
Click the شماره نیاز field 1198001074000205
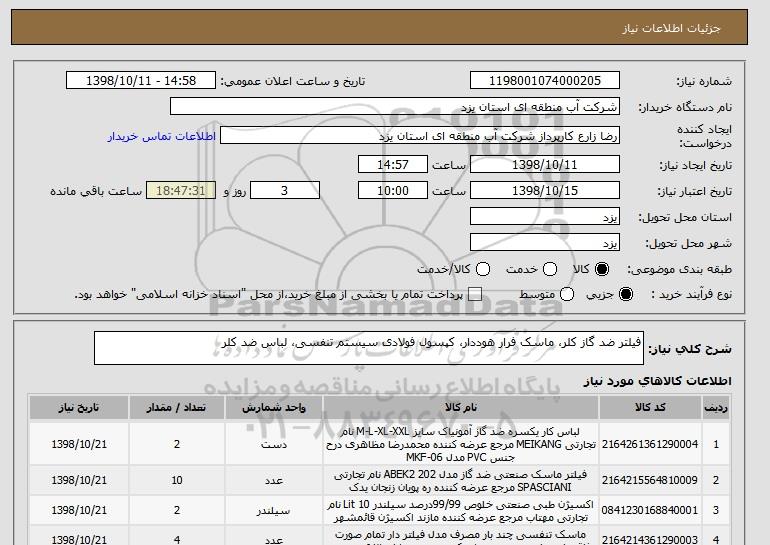pyautogui.click(x=545, y=81)
